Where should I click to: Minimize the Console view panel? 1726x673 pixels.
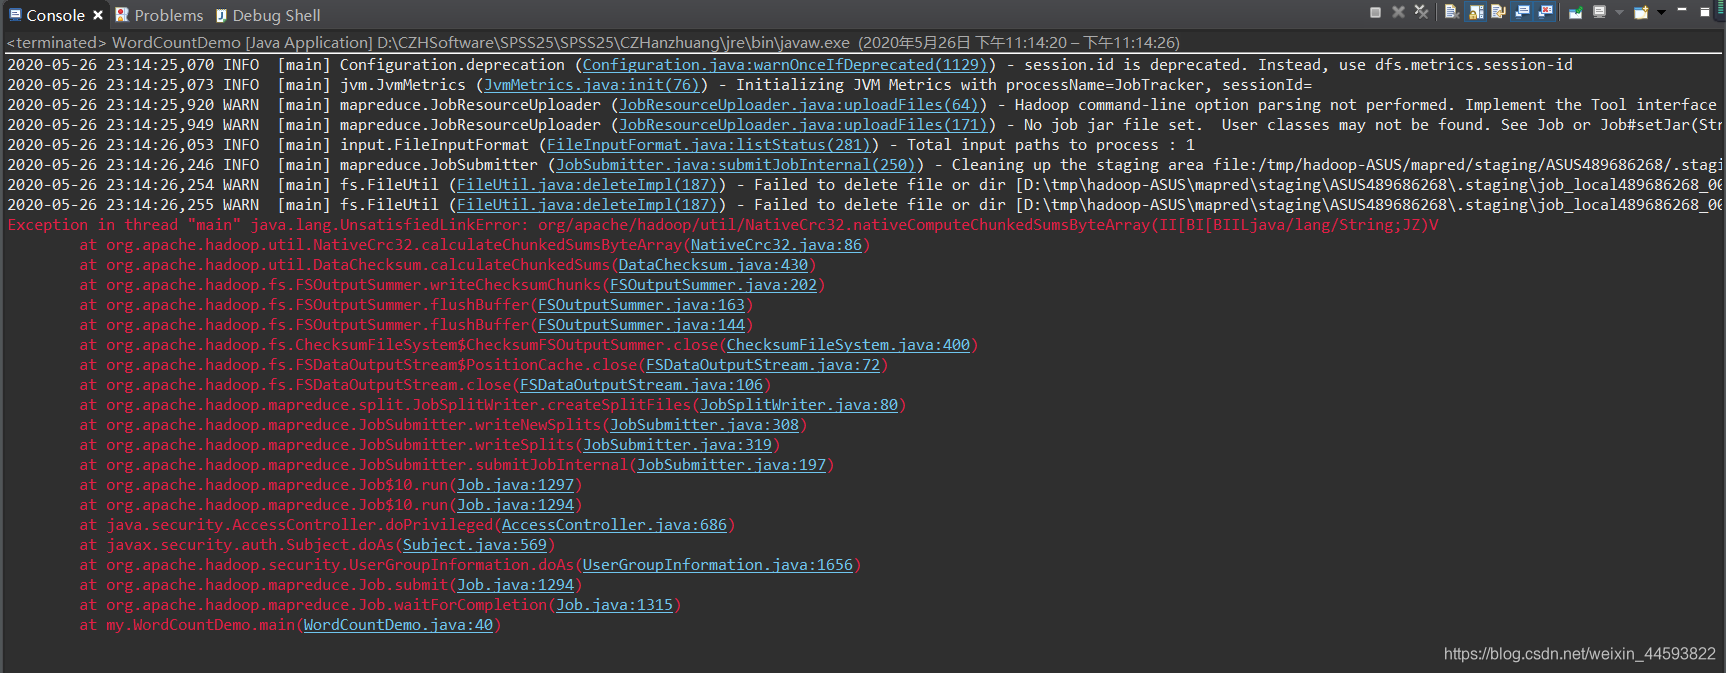(x=1682, y=9)
